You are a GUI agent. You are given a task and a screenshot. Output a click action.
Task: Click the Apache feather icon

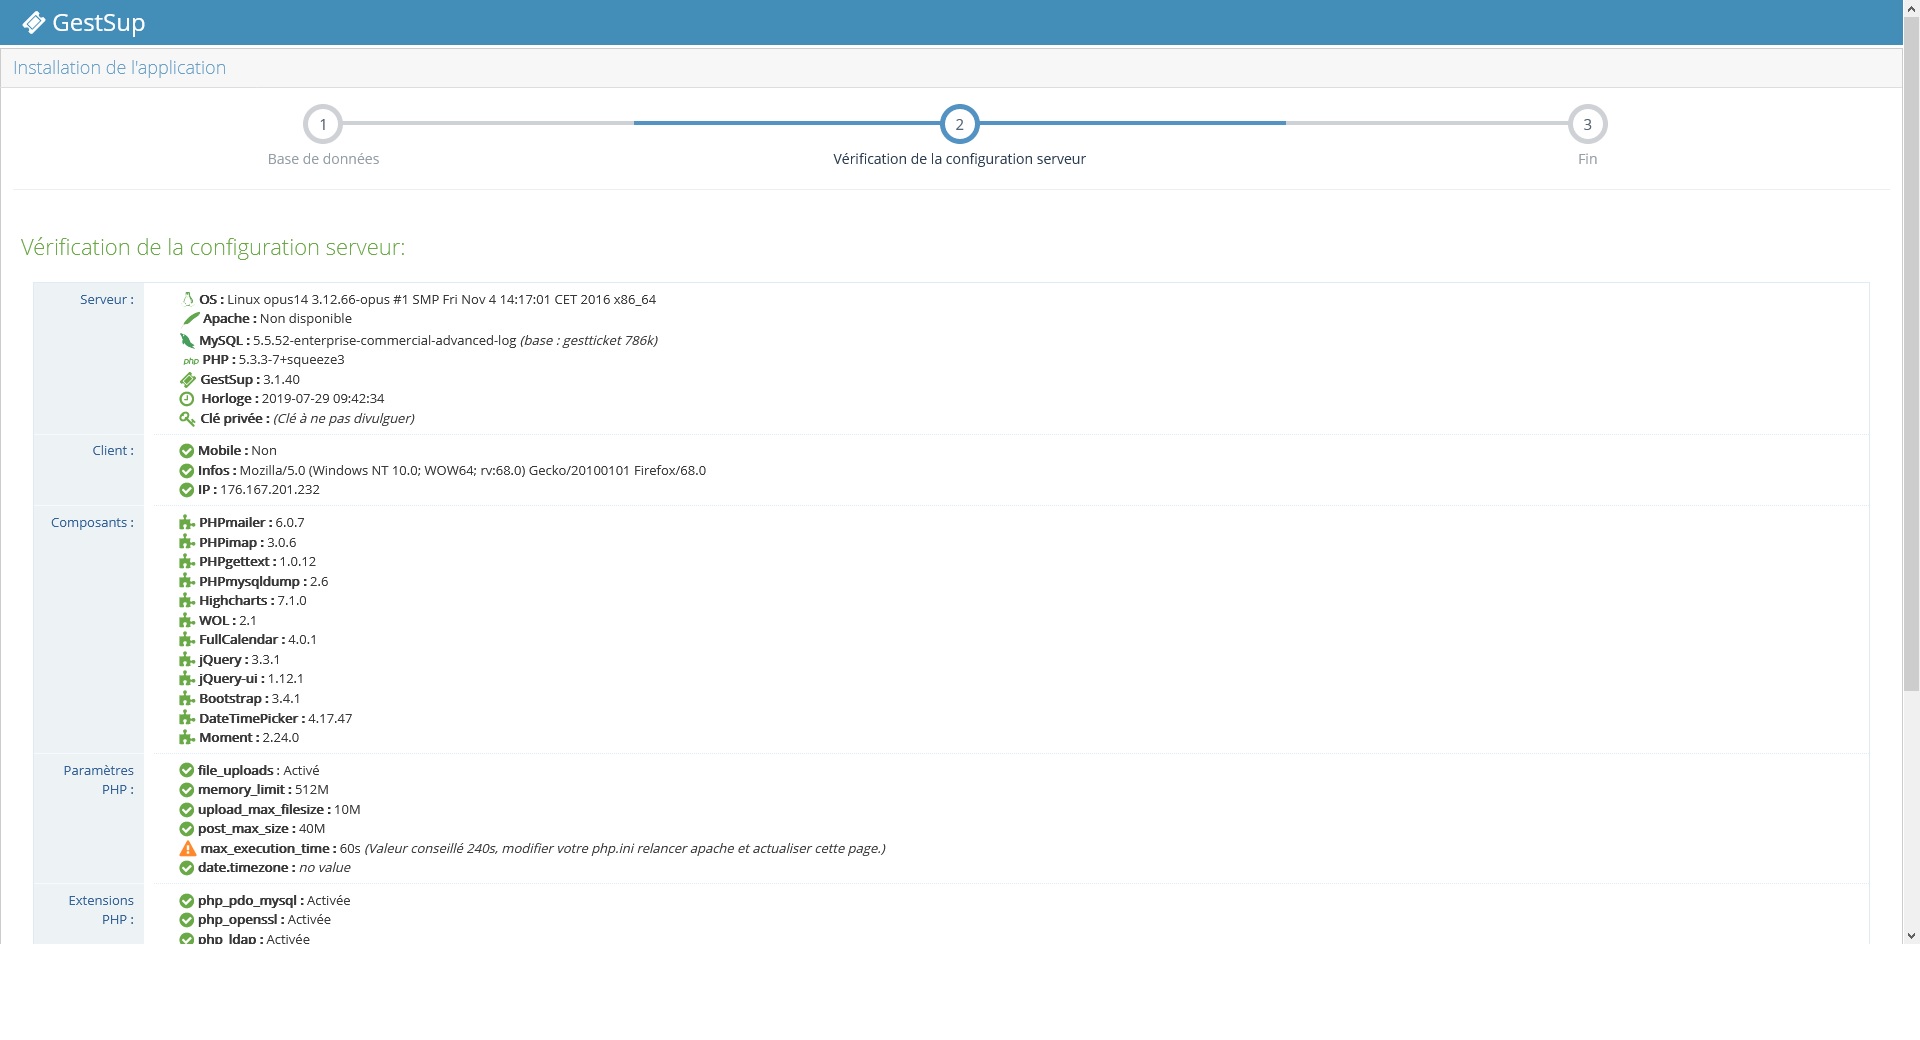coord(190,318)
